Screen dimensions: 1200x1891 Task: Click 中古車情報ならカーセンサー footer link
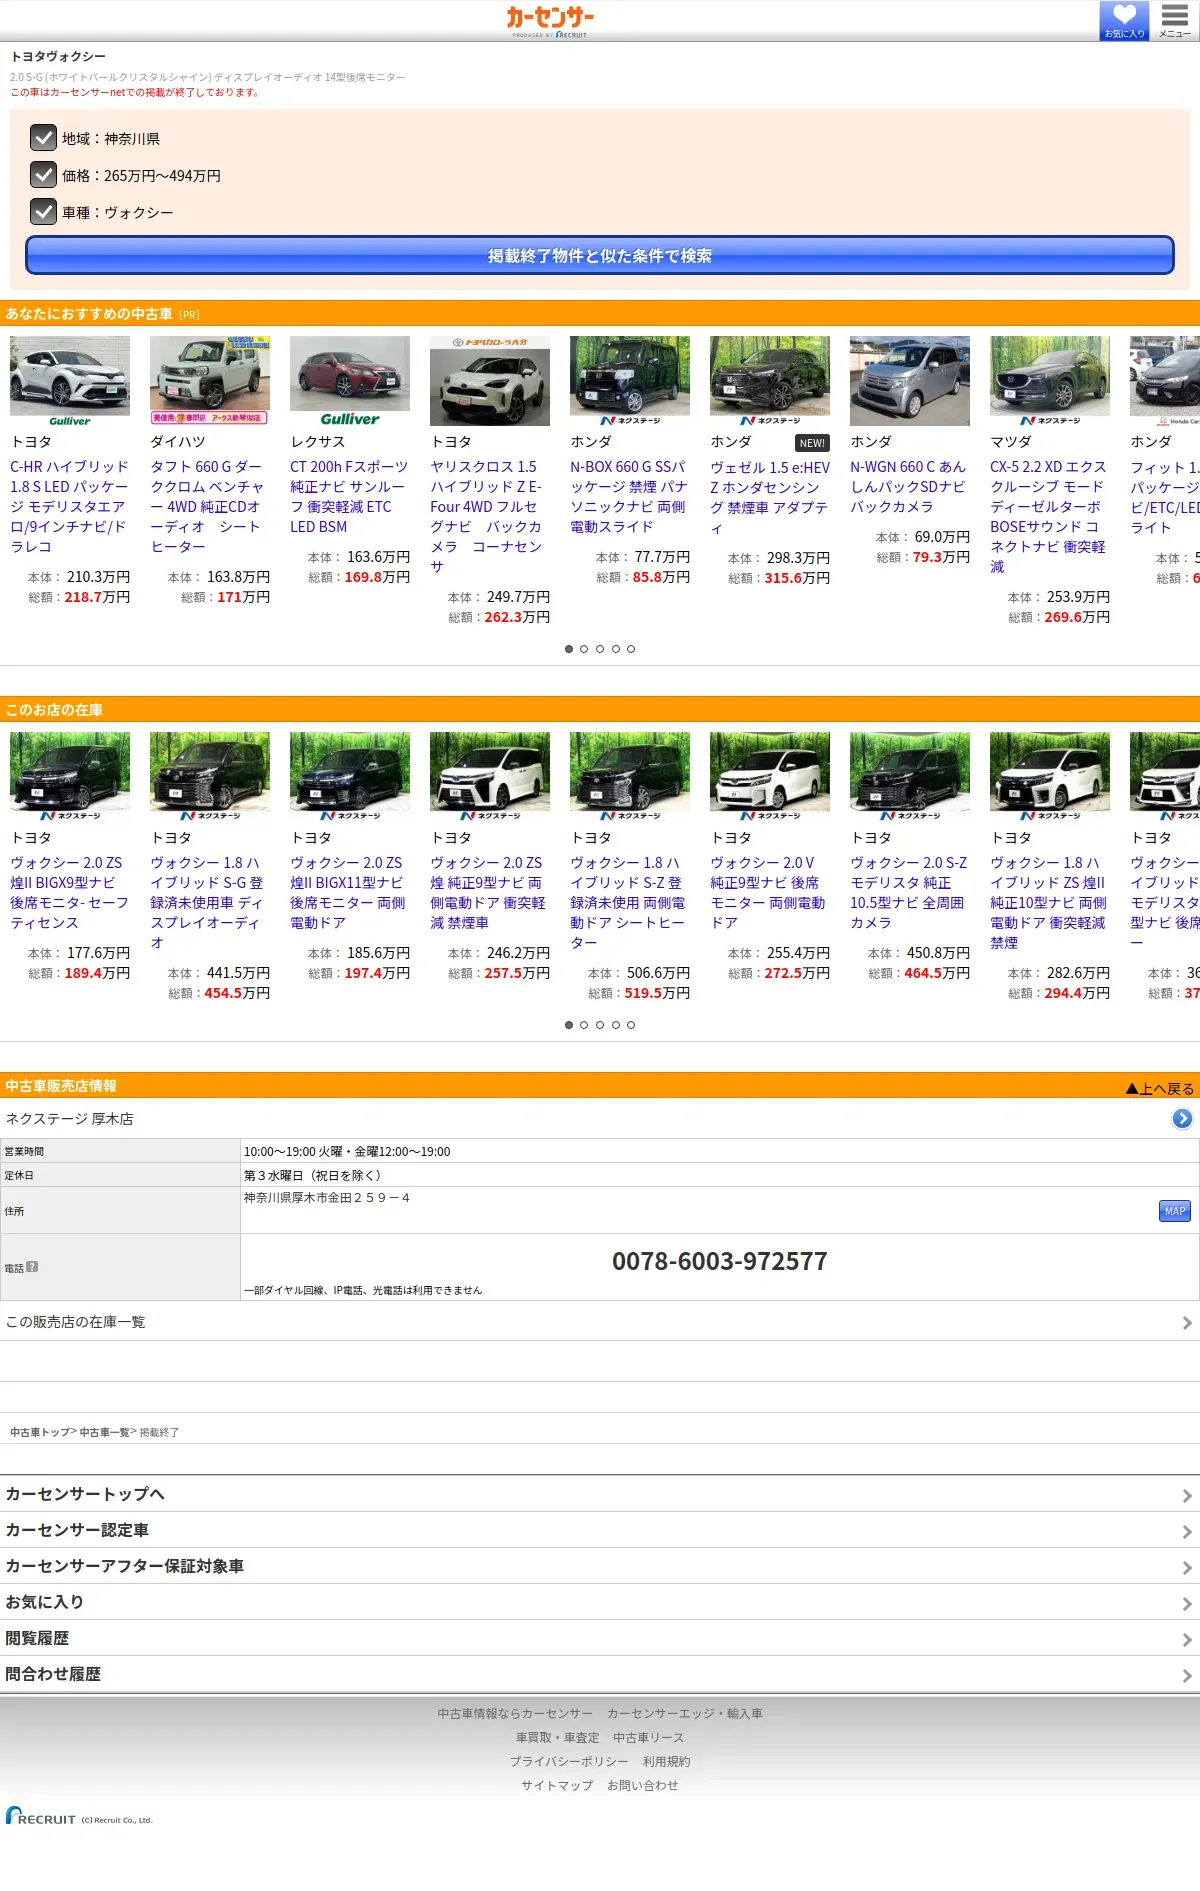(x=515, y=1713)
